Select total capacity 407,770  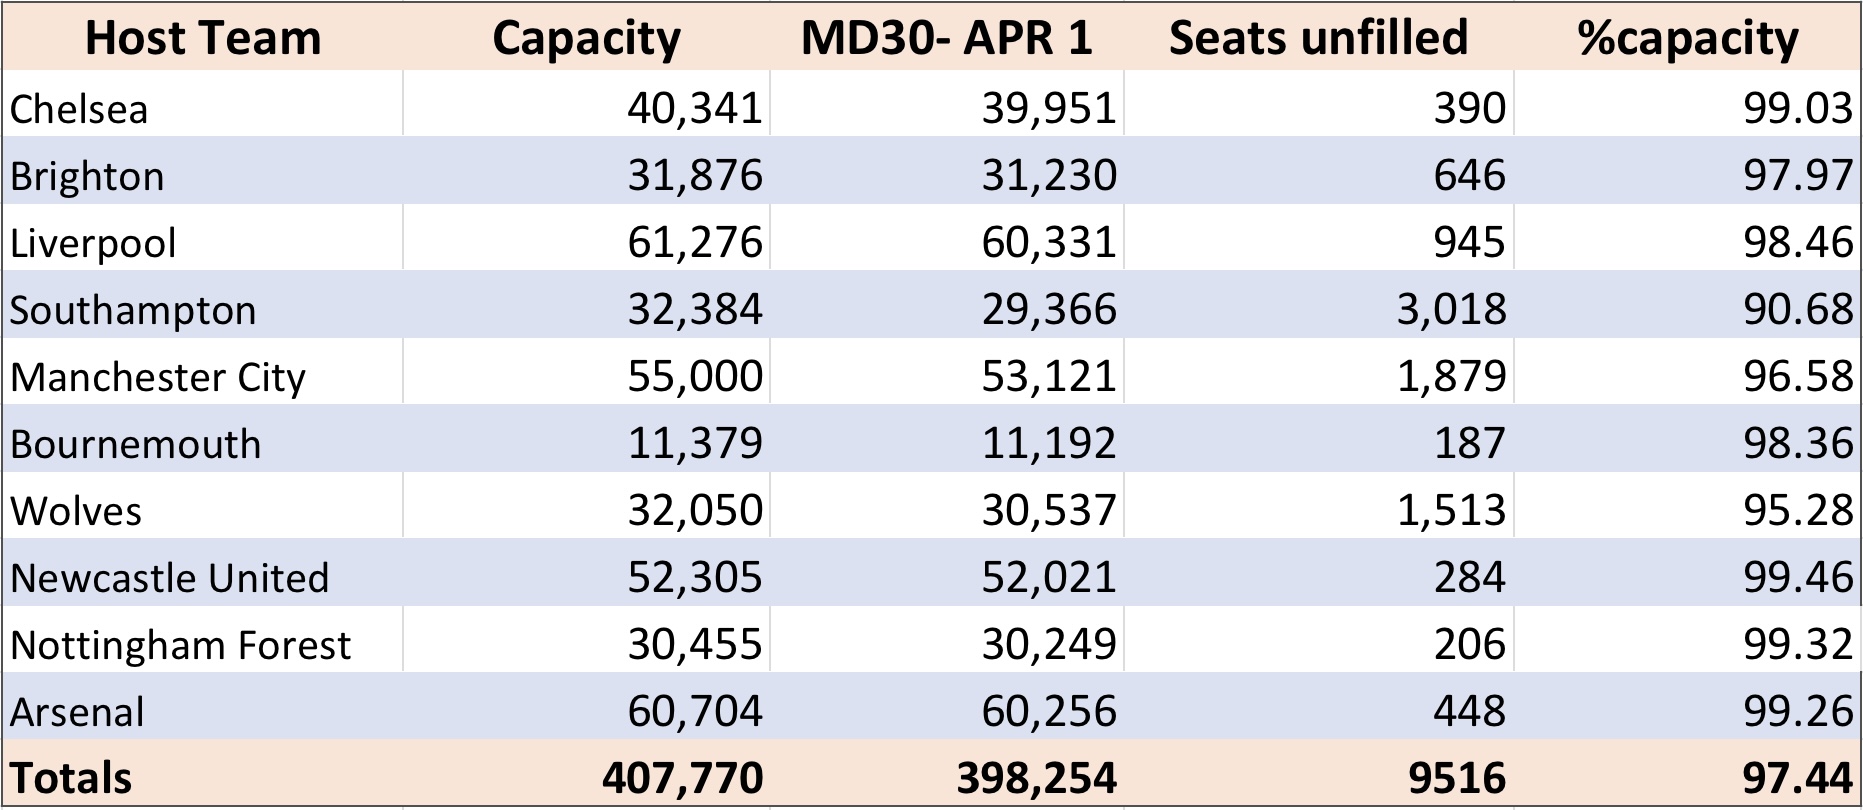pos(683,778)
